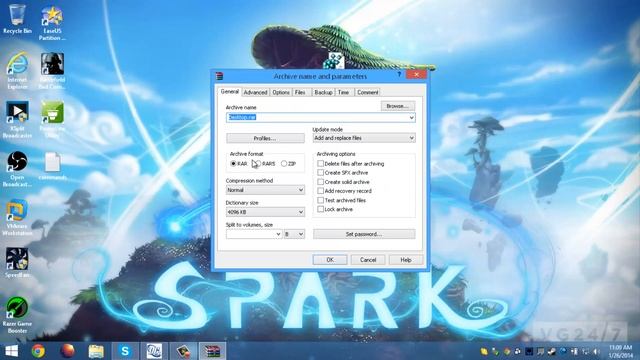Open the photo app taskbar icon
Image resolution: width=640 pixels, height=360 pixels.
[x=183, y=351]
